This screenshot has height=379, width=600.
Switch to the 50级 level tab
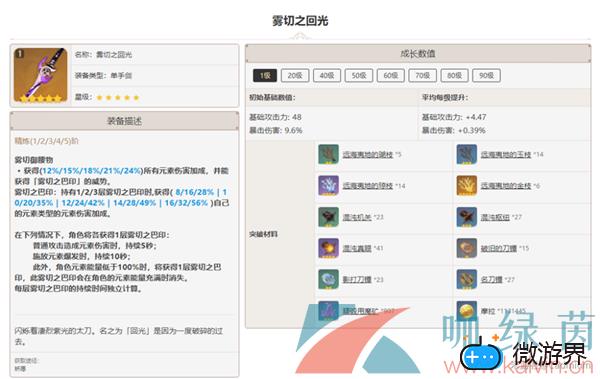click(359, 75)
